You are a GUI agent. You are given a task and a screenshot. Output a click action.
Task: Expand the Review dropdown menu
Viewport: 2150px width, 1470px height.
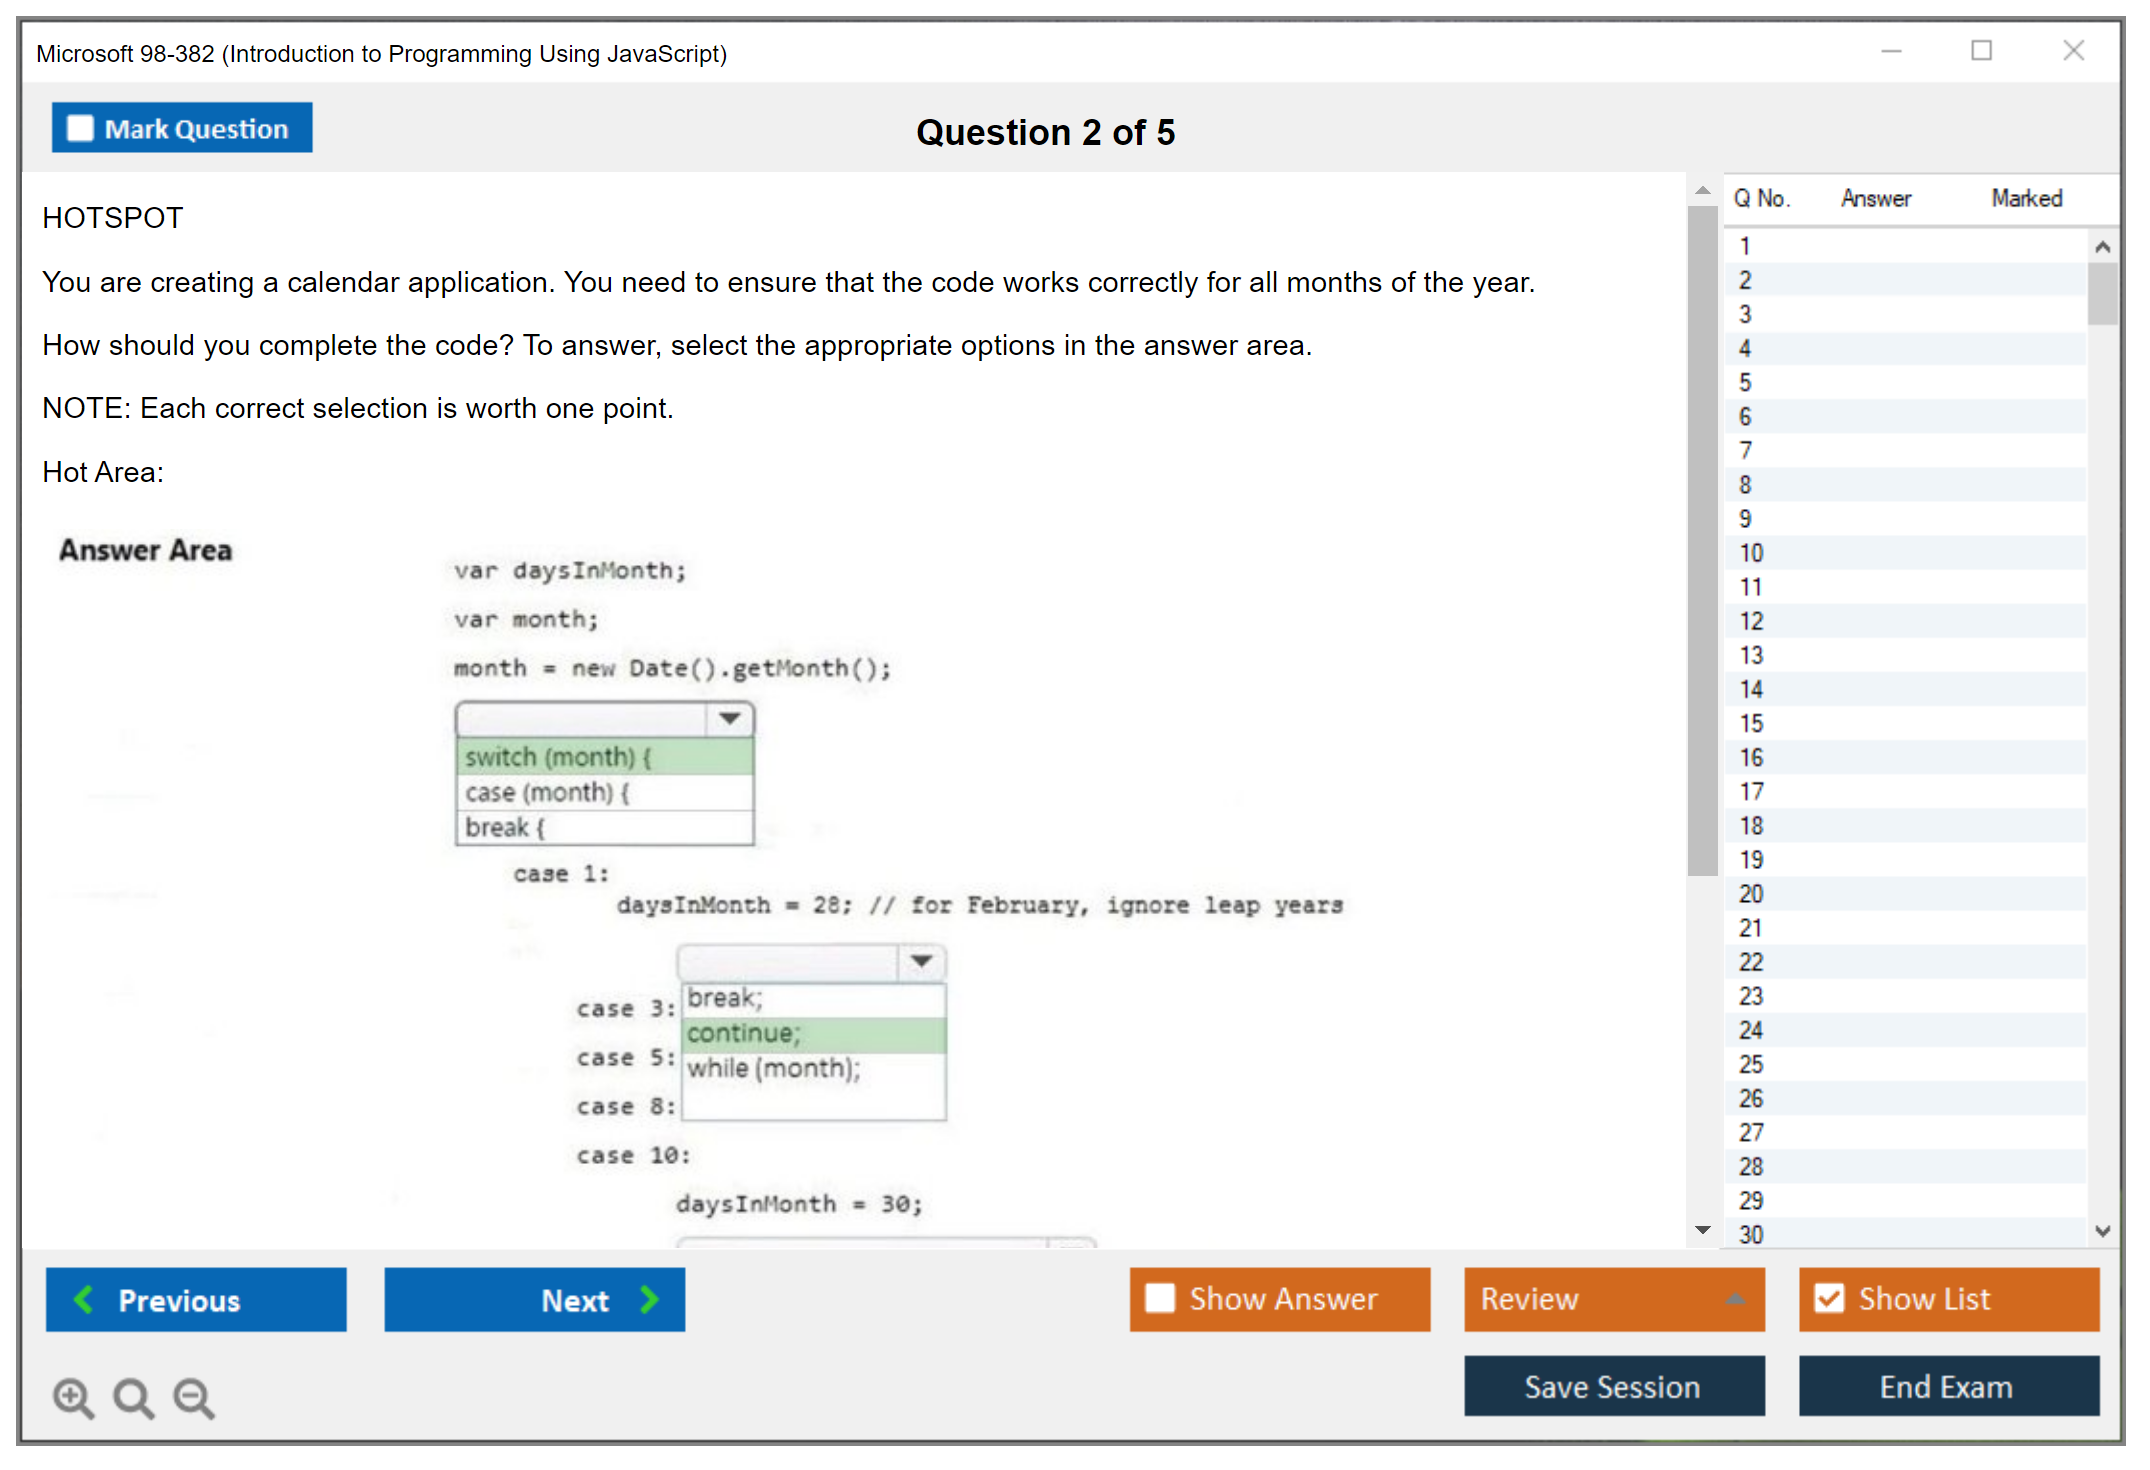coord(1735,1299)
